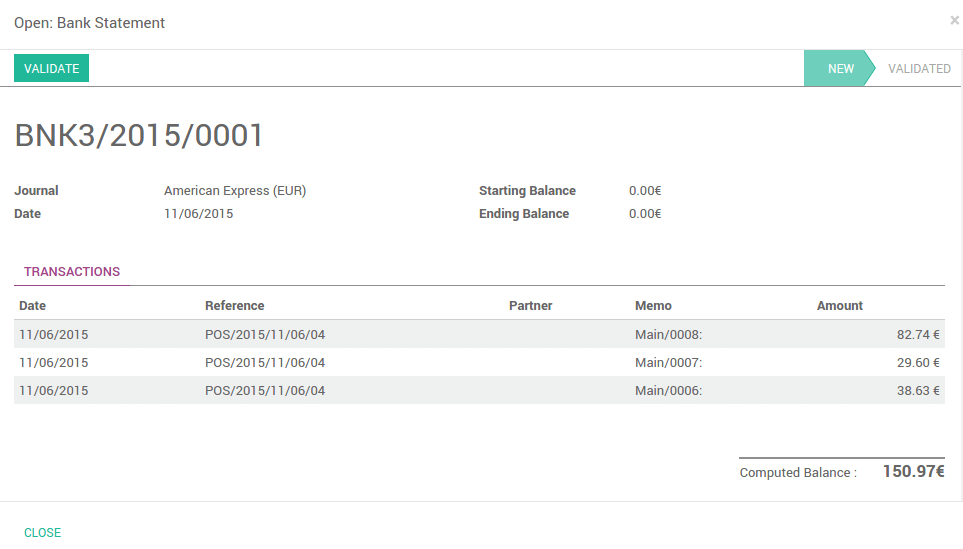Sort by Reference column header
This screenshot has height=549, width=963.
tap(235, 306)
